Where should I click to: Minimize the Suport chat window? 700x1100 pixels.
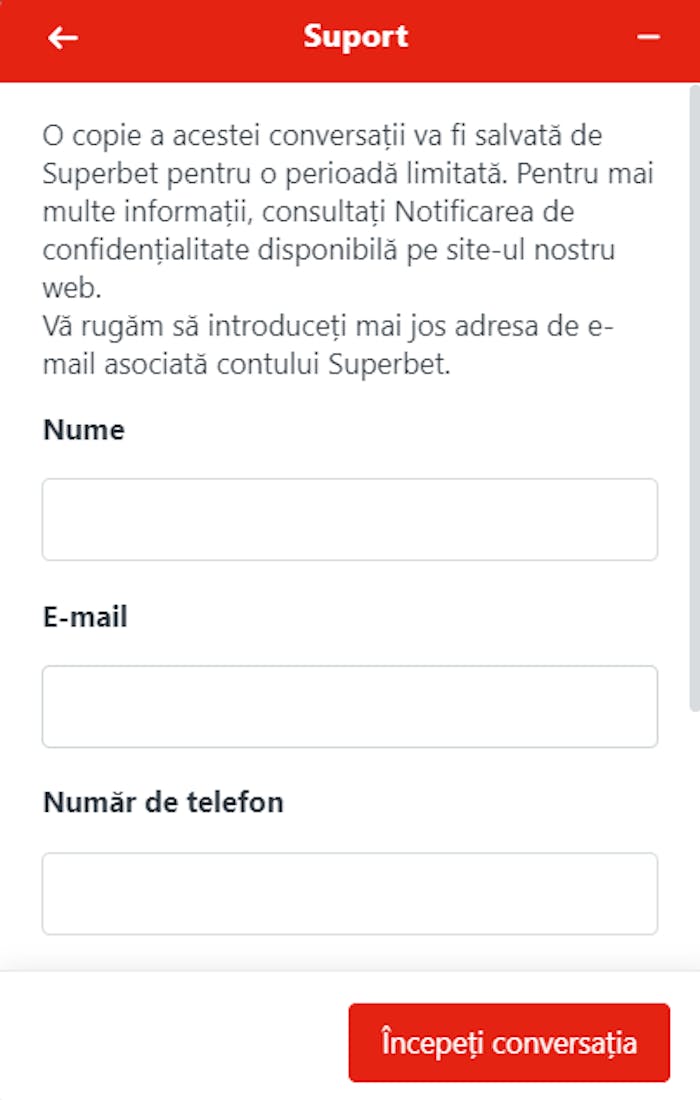click(x=649, y=38)
